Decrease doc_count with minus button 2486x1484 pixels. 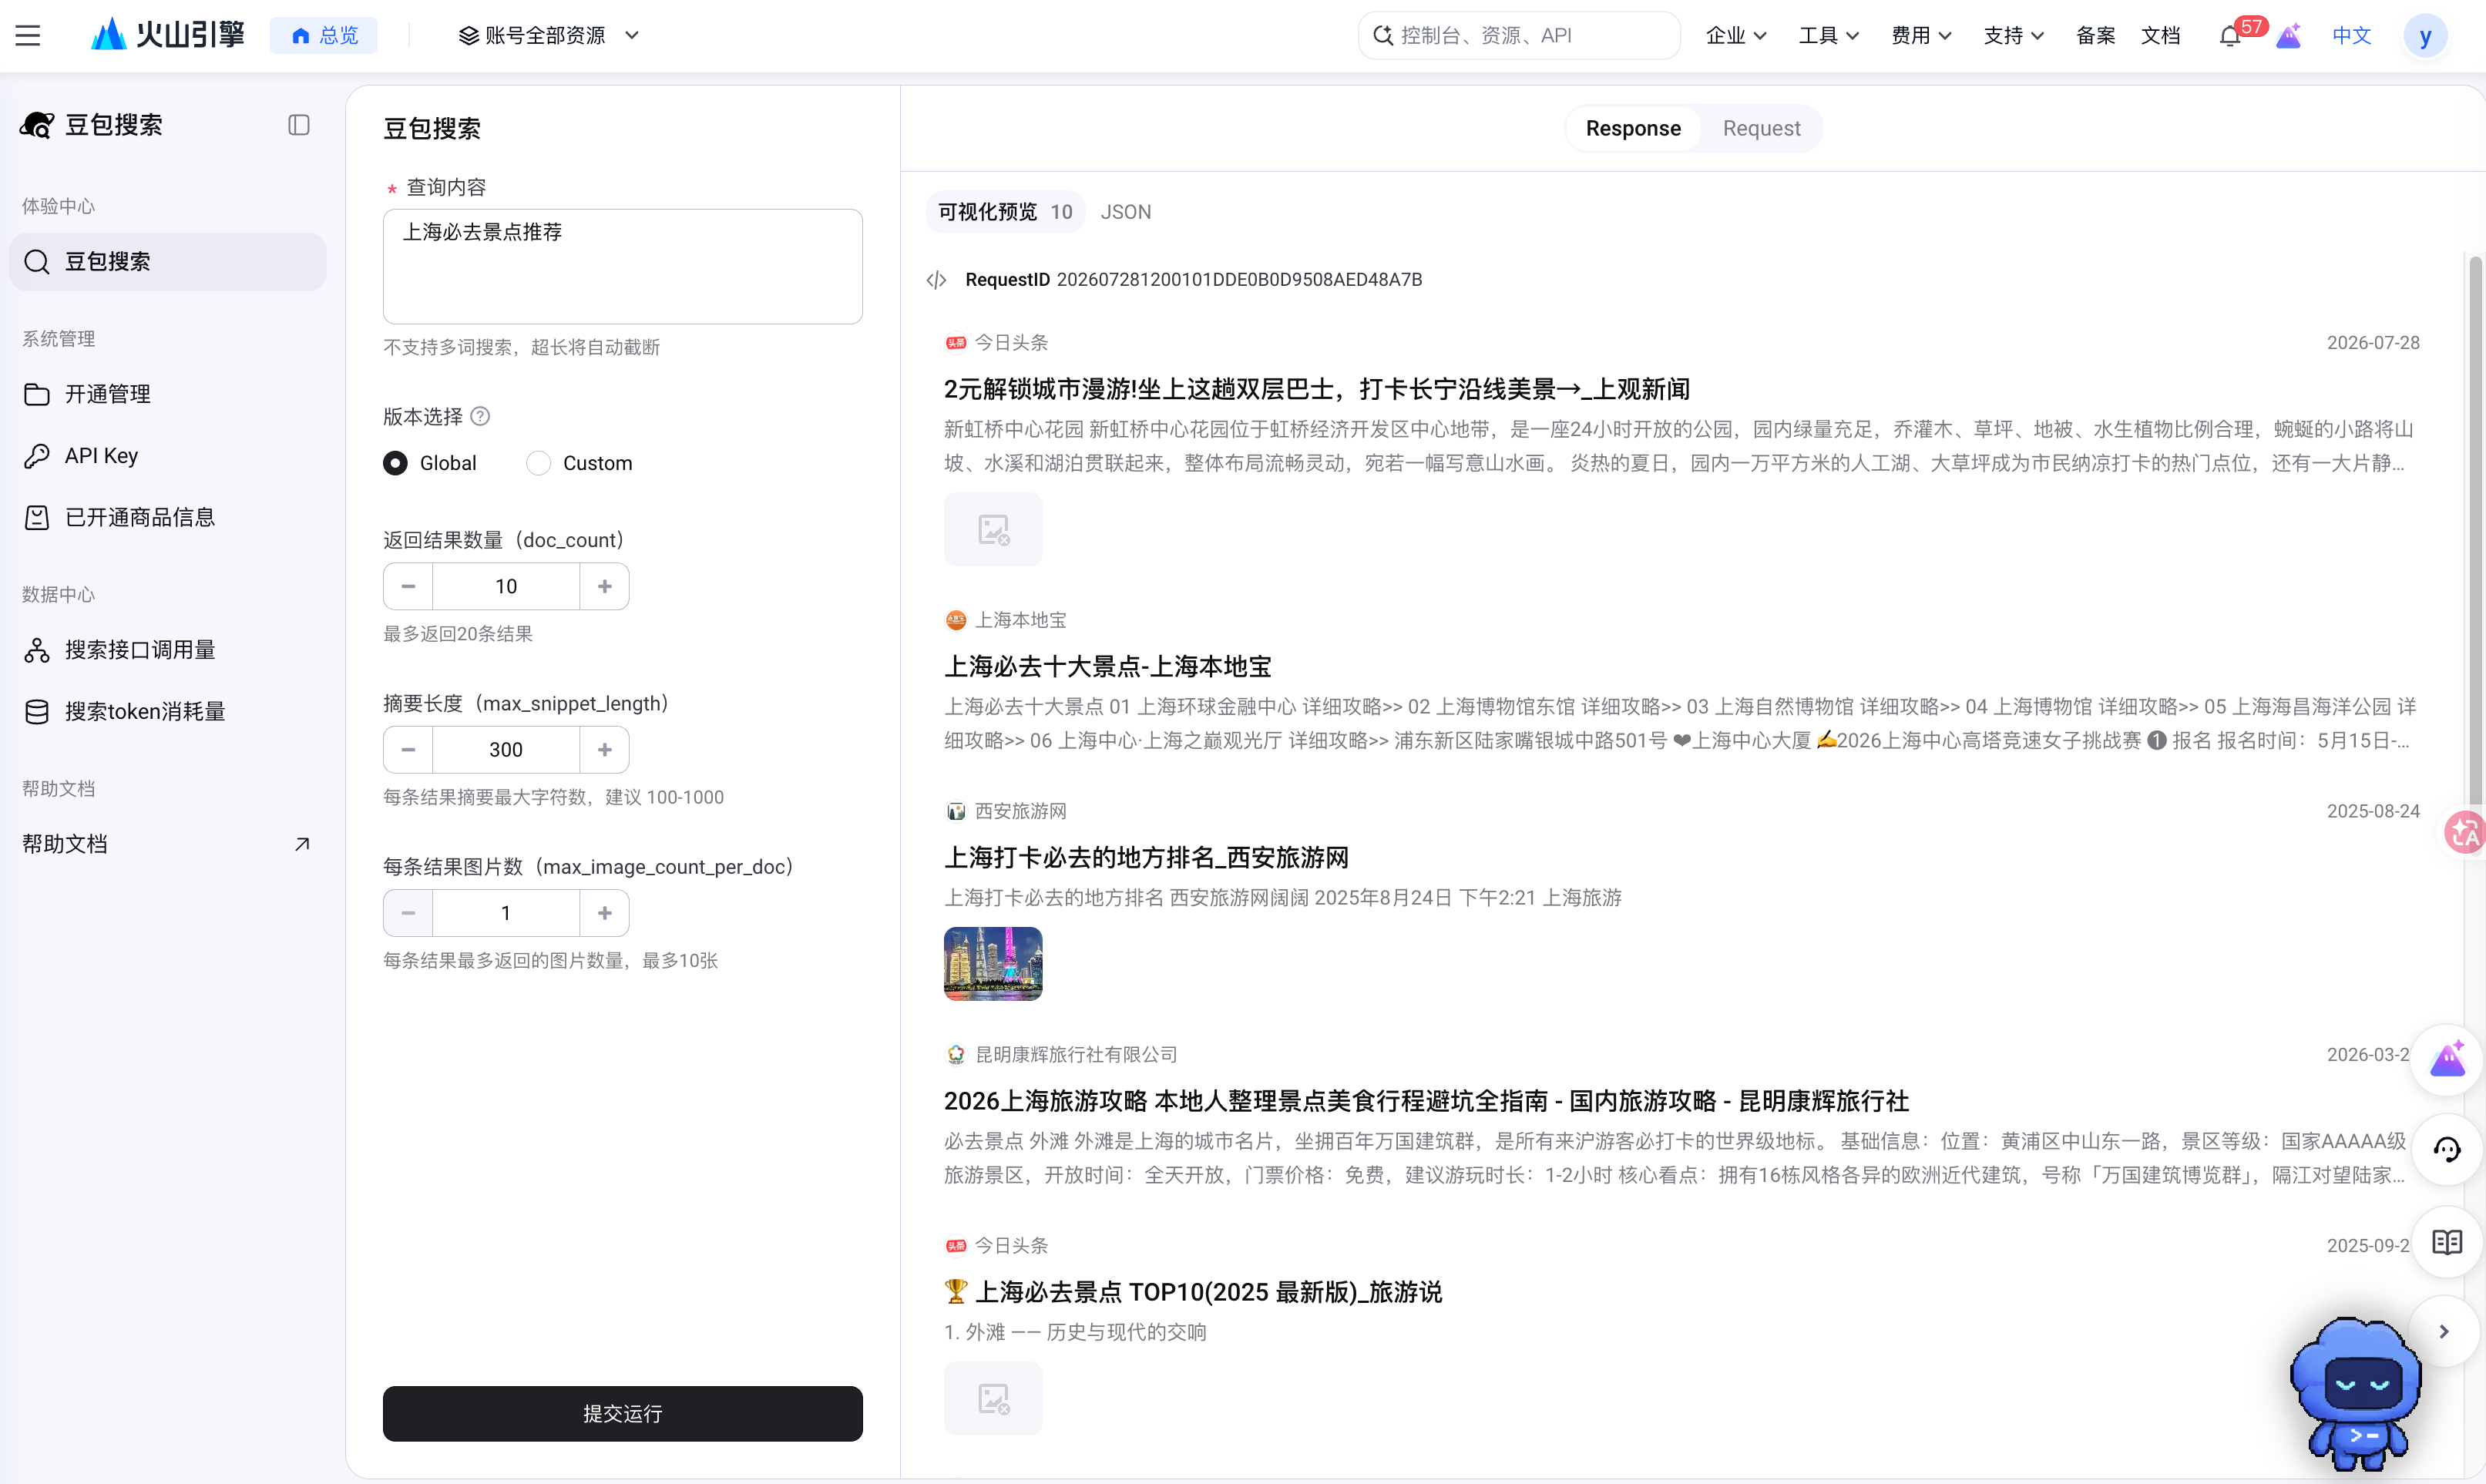[x=408, y=586]
